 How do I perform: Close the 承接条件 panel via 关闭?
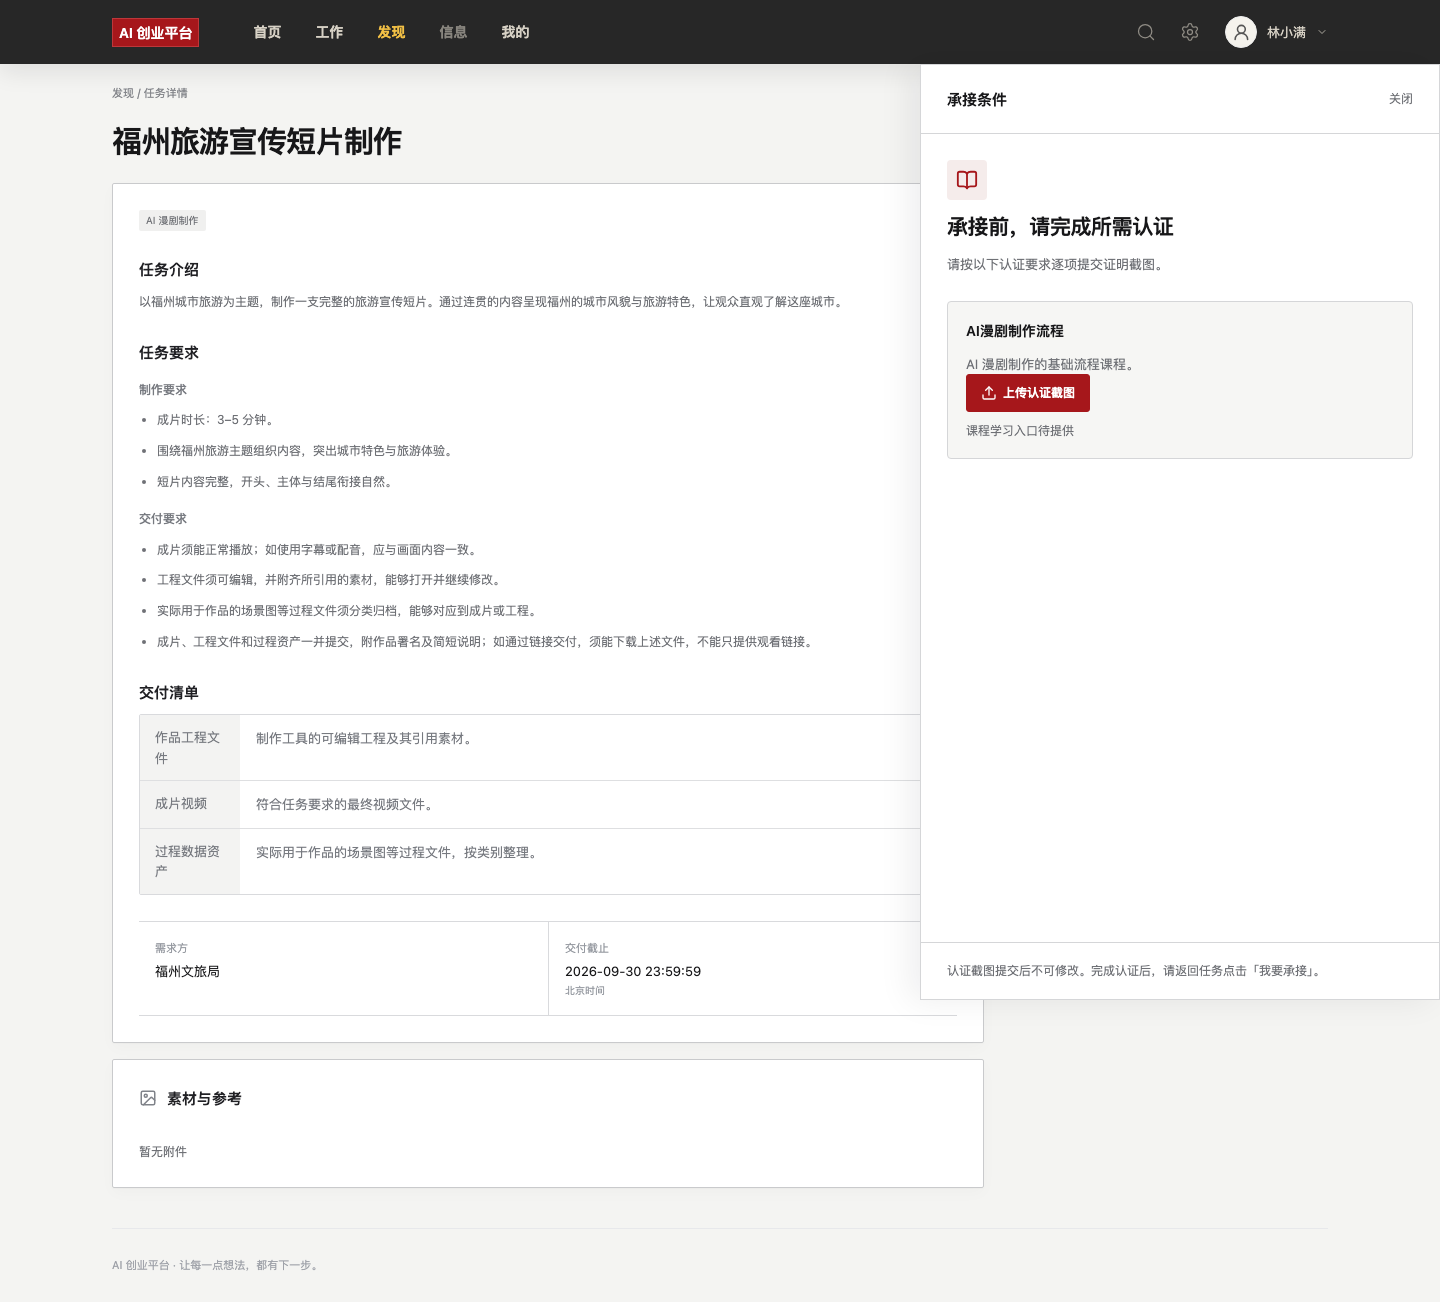(x=1401, y=99)
